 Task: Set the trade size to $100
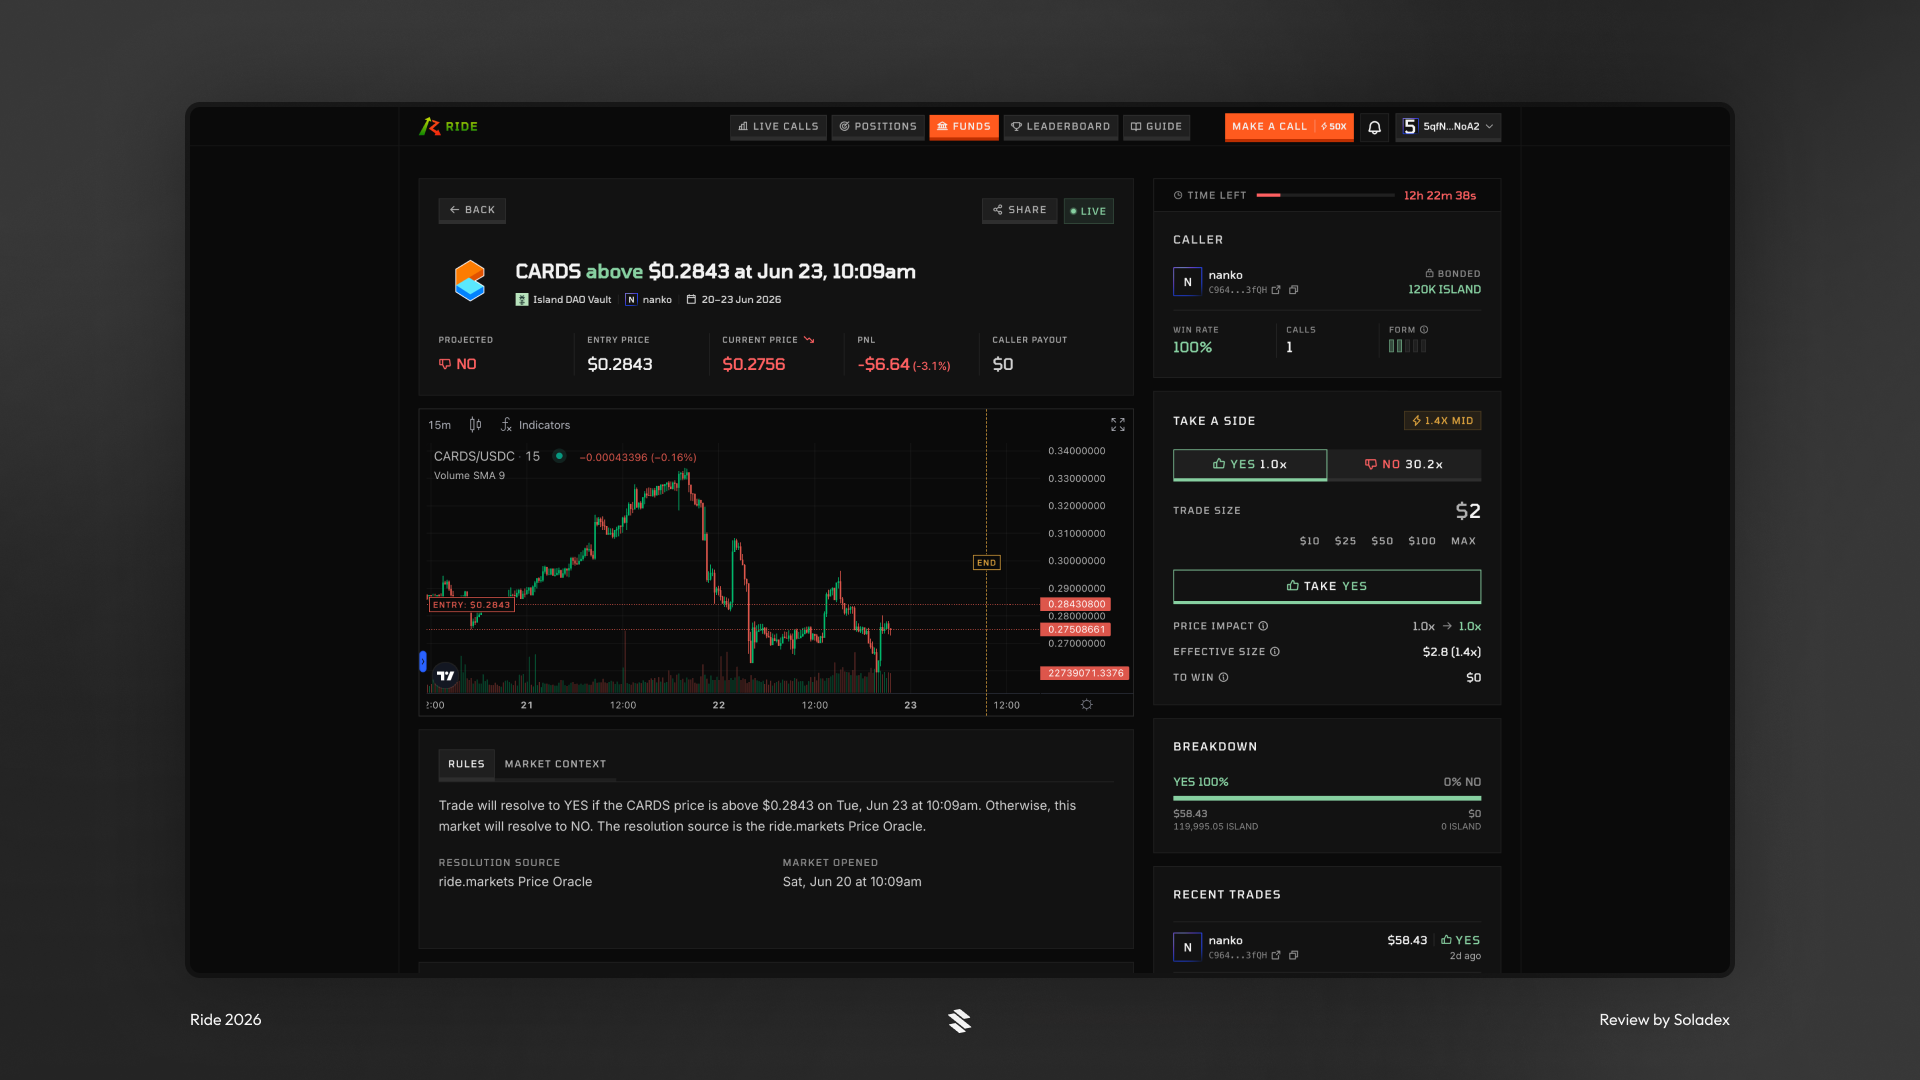(1422, 541)
